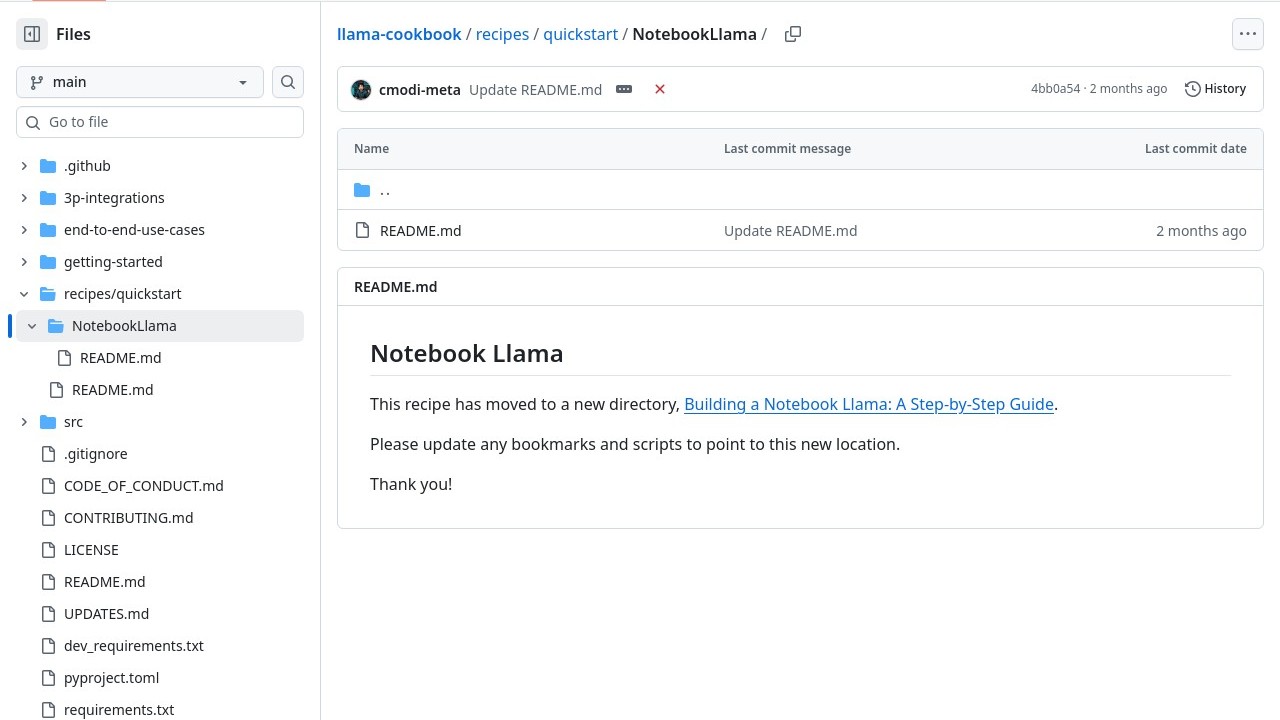Expand the .github folder

point(24,166)
